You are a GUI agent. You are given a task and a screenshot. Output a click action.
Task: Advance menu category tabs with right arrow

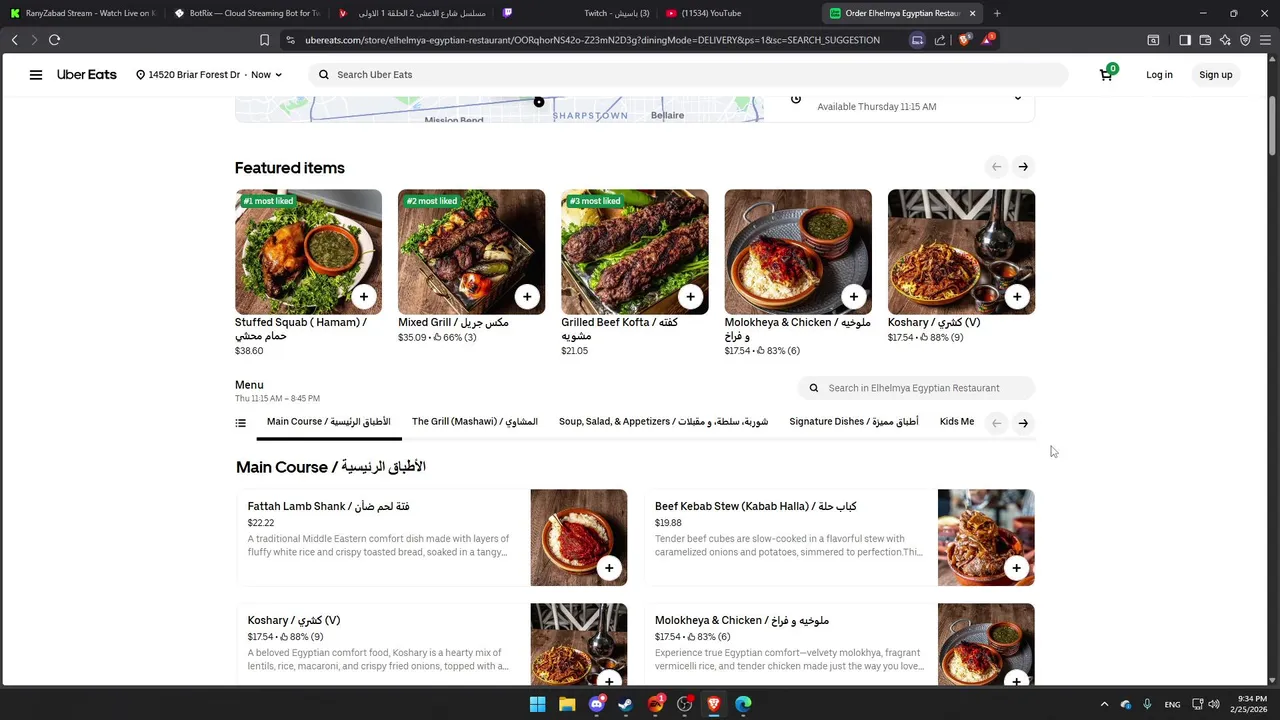1023,423
